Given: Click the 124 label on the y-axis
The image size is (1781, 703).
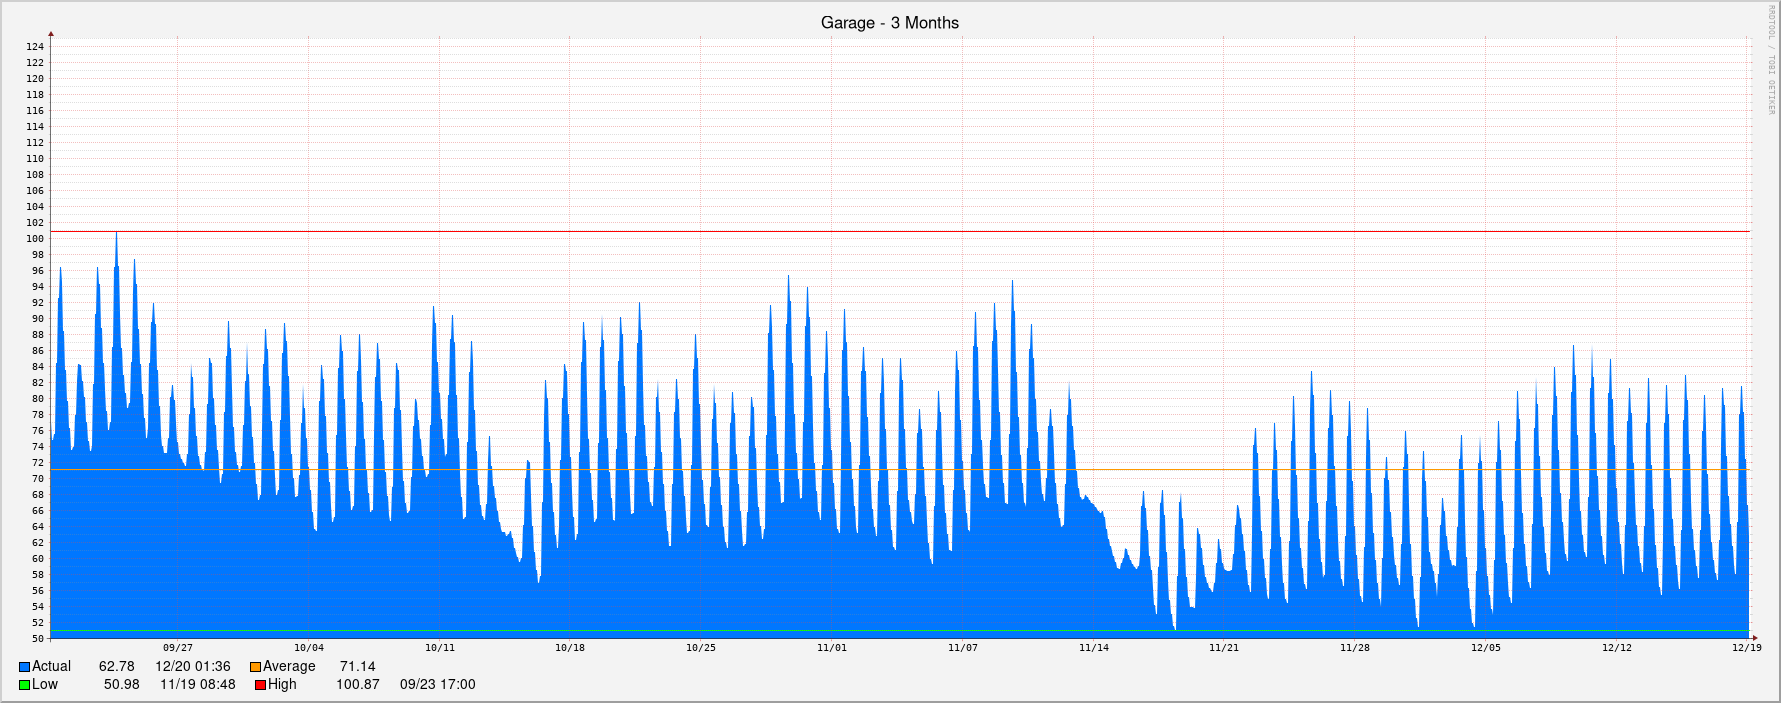Looking at the screenshot, I should (35, 47).
